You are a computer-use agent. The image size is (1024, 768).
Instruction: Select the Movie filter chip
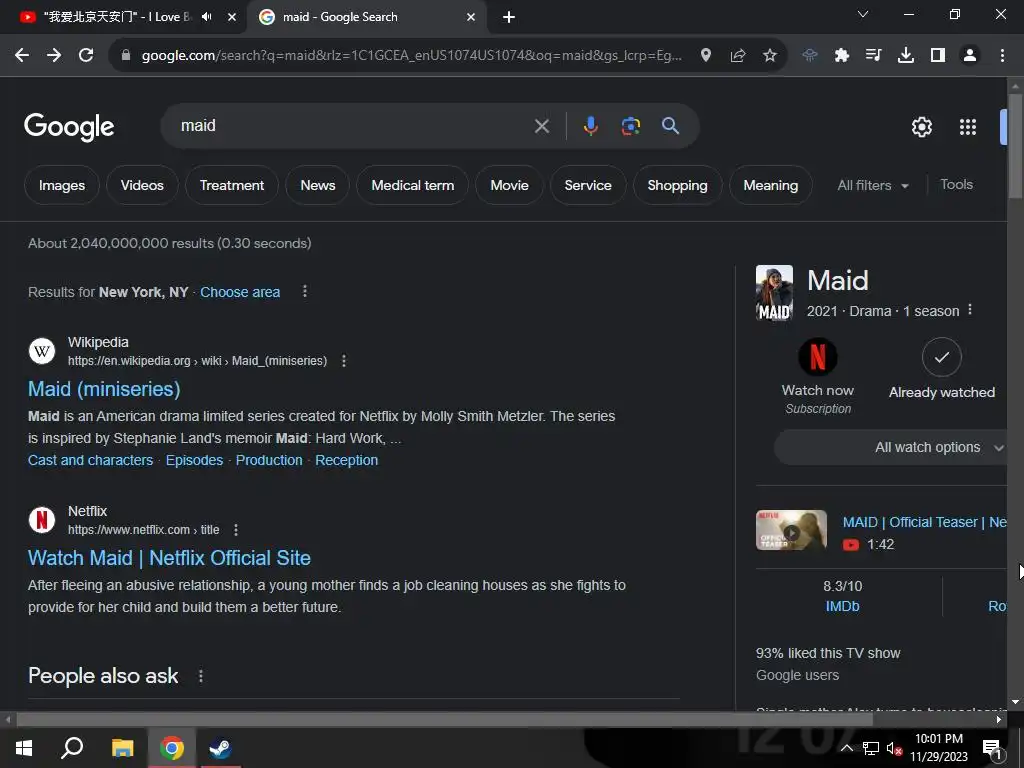[509, 185]
